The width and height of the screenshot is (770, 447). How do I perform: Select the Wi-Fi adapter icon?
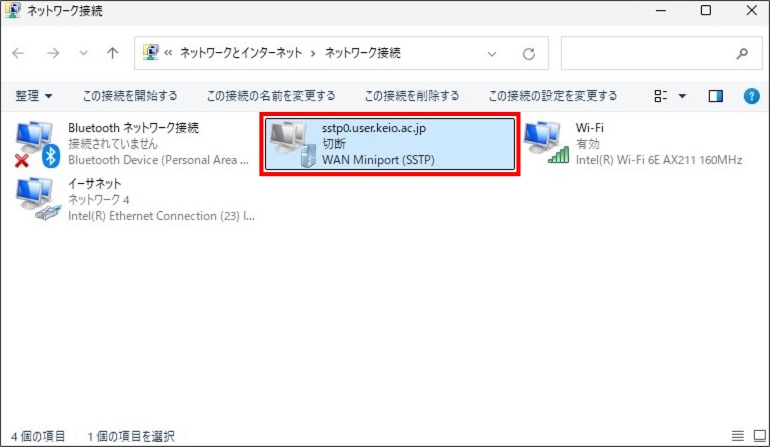[x=546, y=144]
